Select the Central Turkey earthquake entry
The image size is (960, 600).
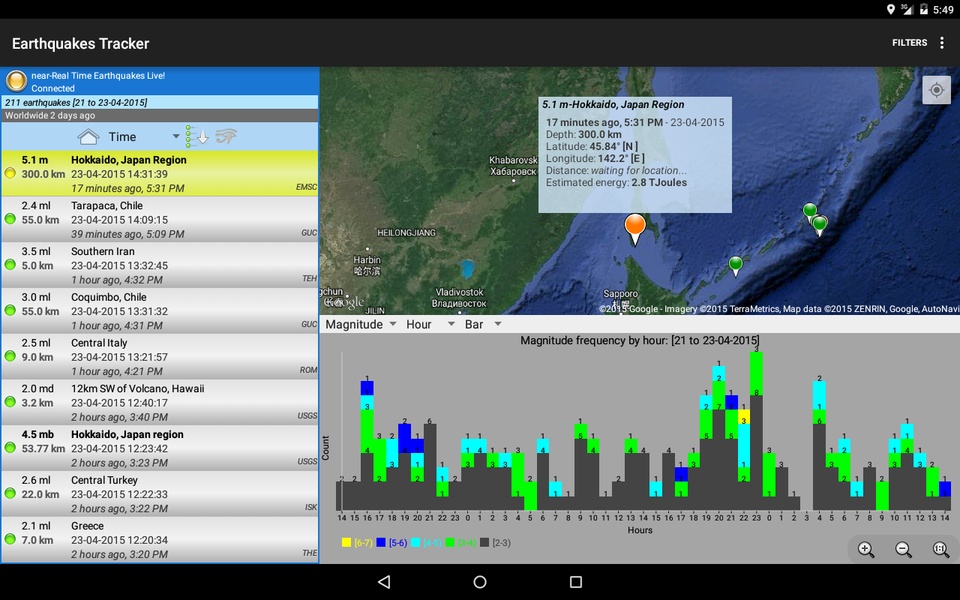[159, 494]
